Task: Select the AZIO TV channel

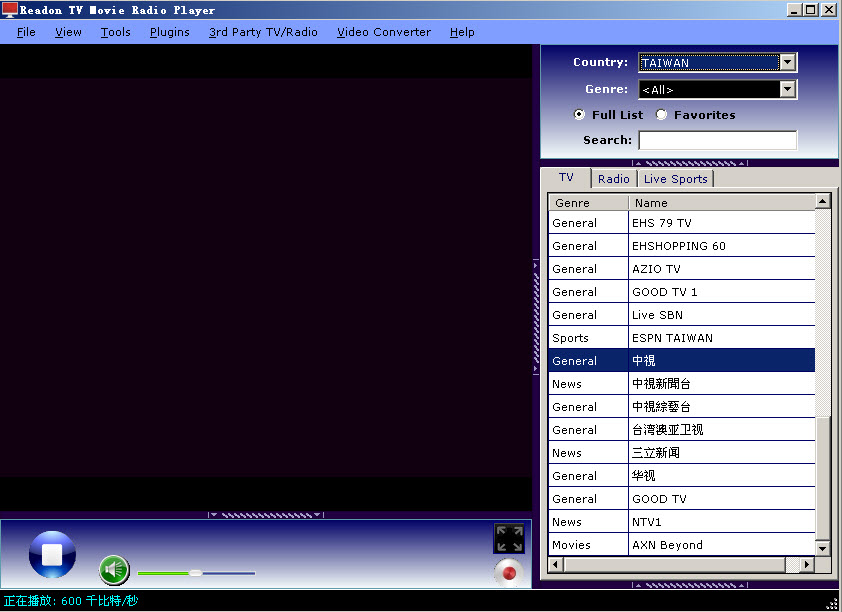Action: point(681,269)
